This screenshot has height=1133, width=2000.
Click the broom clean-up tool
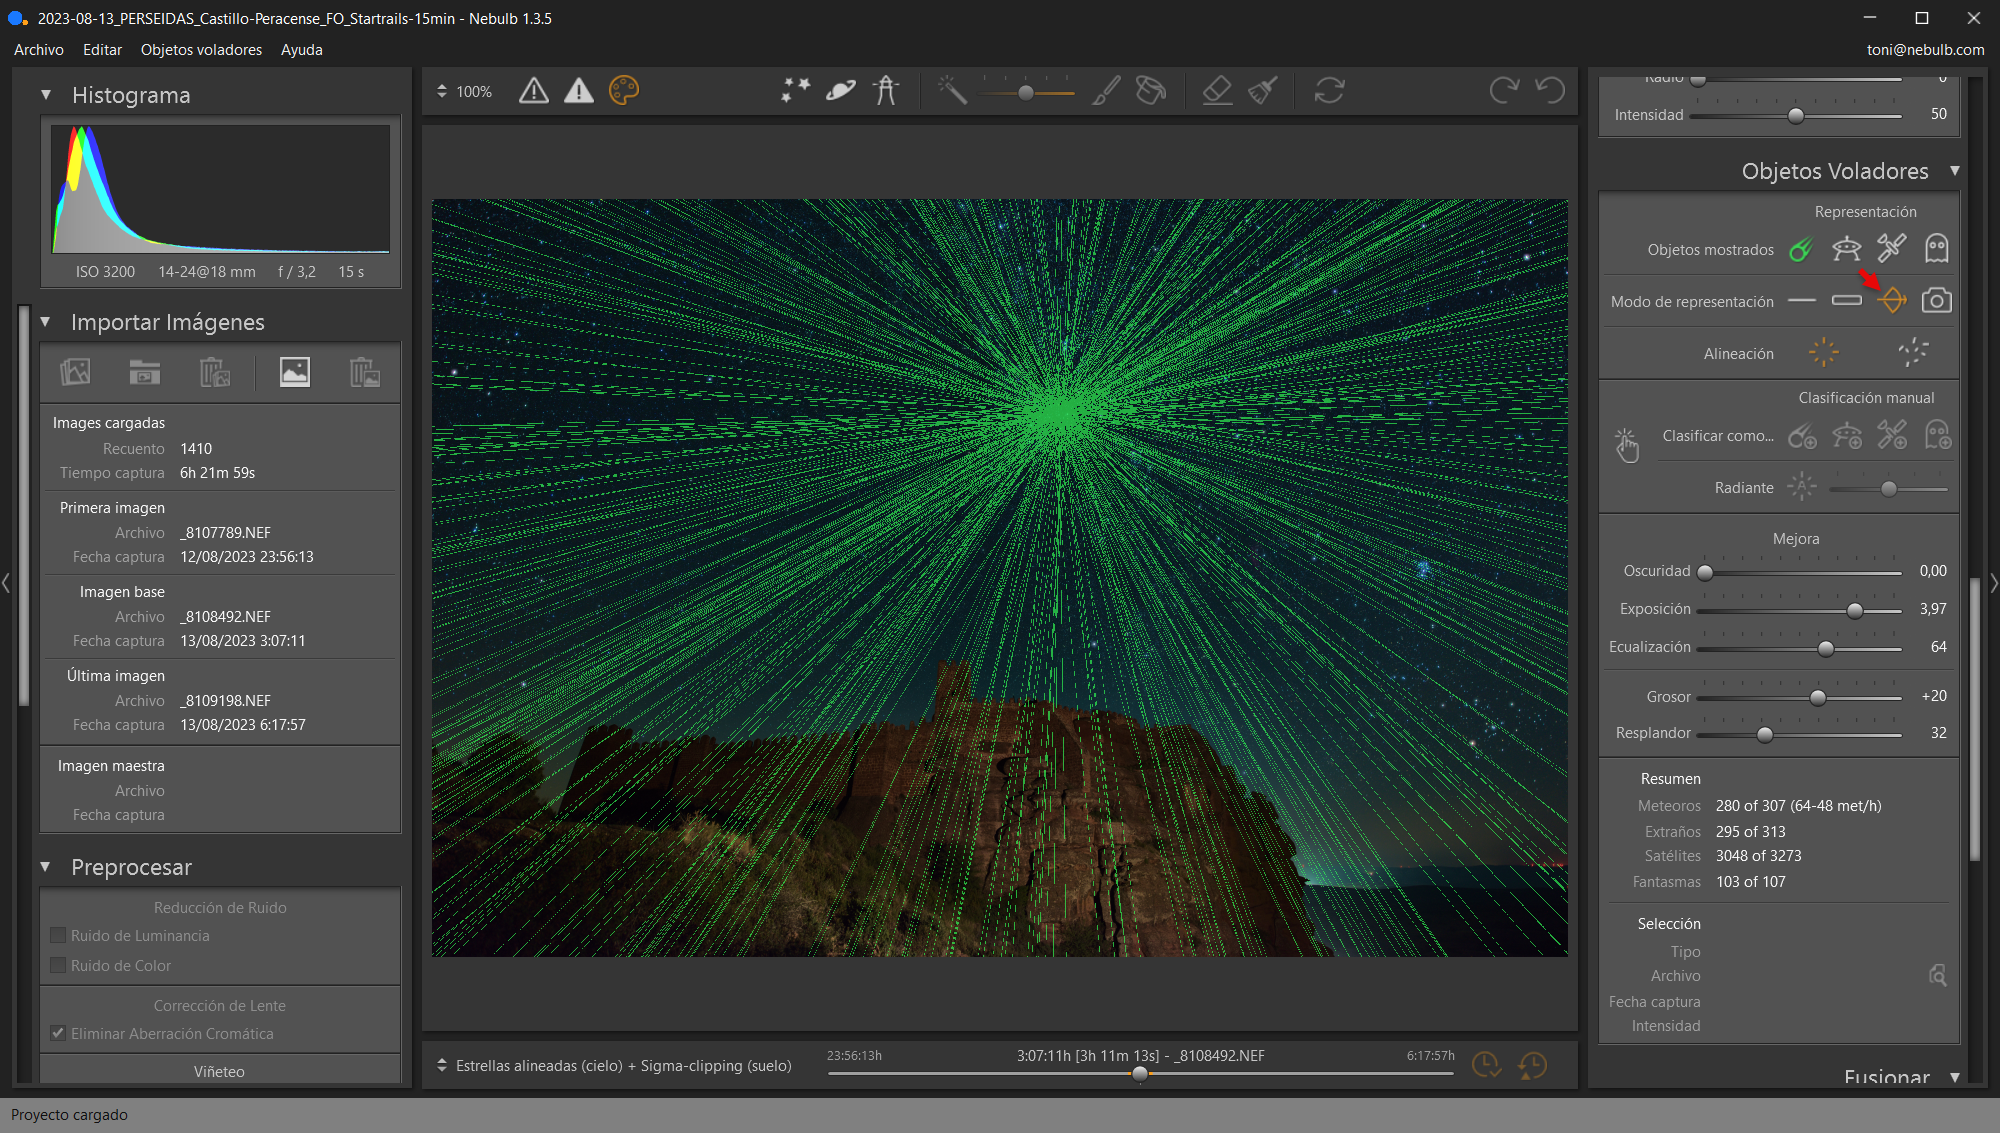pyautogui.click(x=1263, y=91)
